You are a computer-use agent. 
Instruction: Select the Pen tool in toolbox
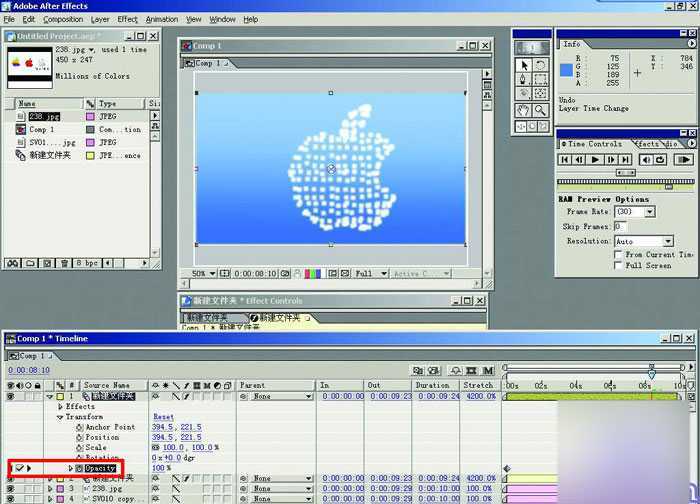tap(524, 79)
